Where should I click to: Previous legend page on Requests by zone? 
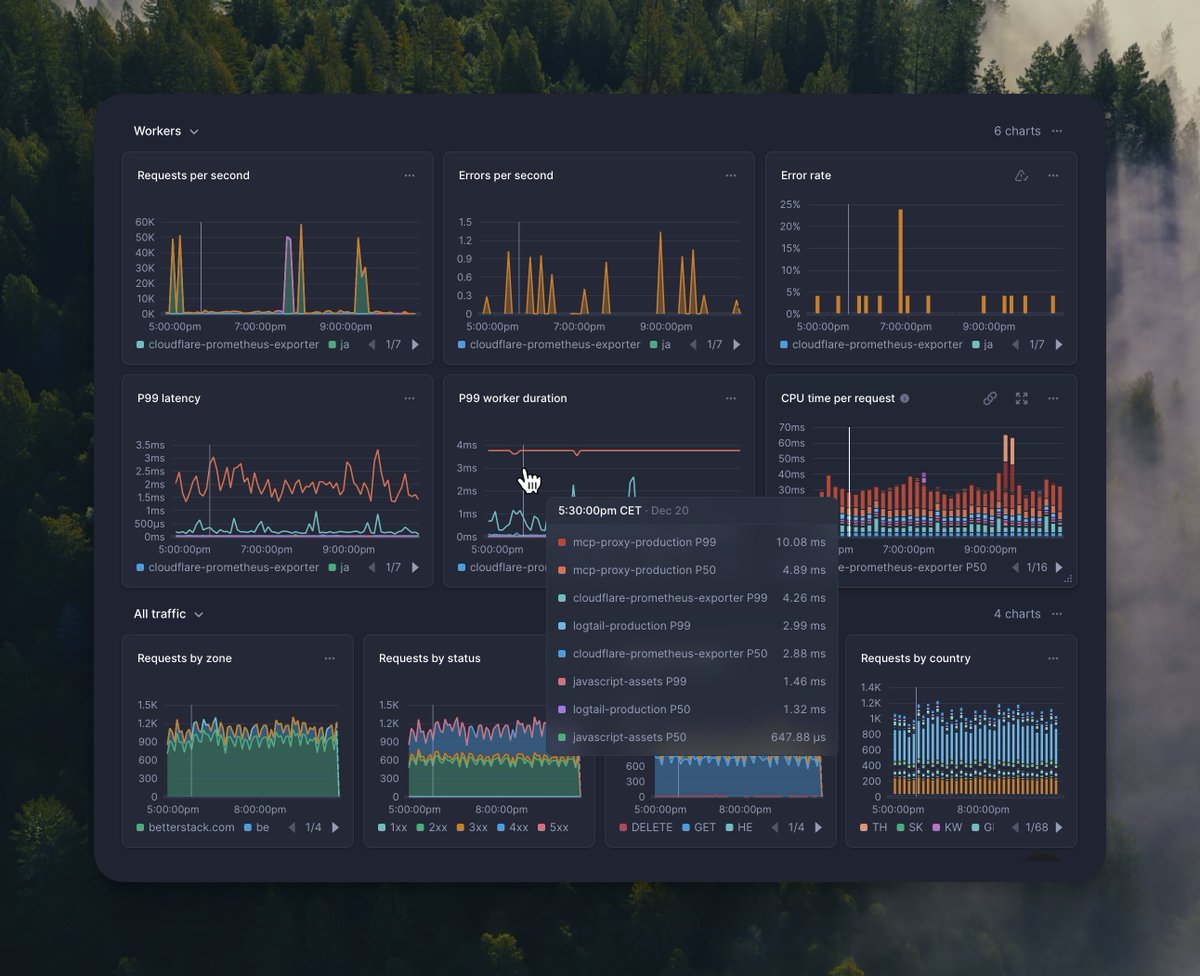[x=292, y=827]
